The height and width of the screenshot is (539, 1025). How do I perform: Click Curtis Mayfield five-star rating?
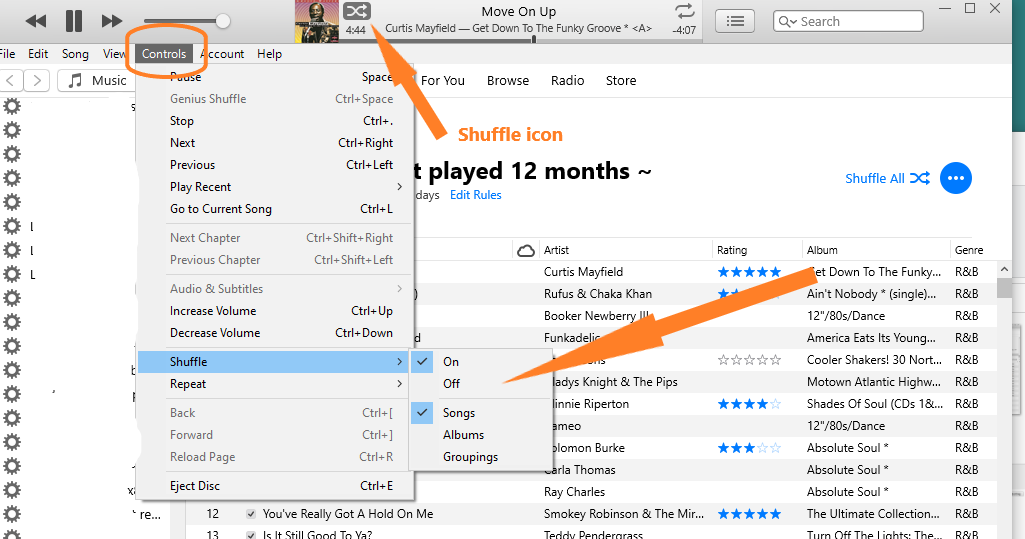749,272
